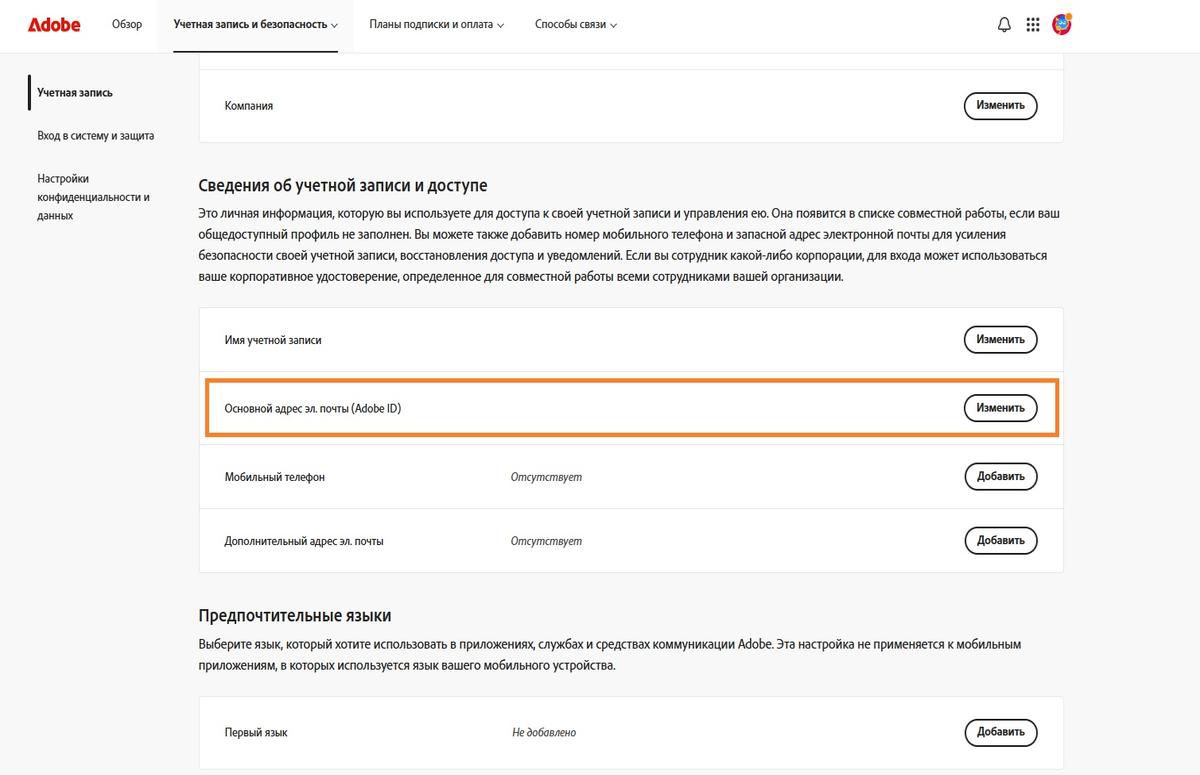1200x775 pixels.
Task: Add a first preferred language
Action: click(1000, 732)
